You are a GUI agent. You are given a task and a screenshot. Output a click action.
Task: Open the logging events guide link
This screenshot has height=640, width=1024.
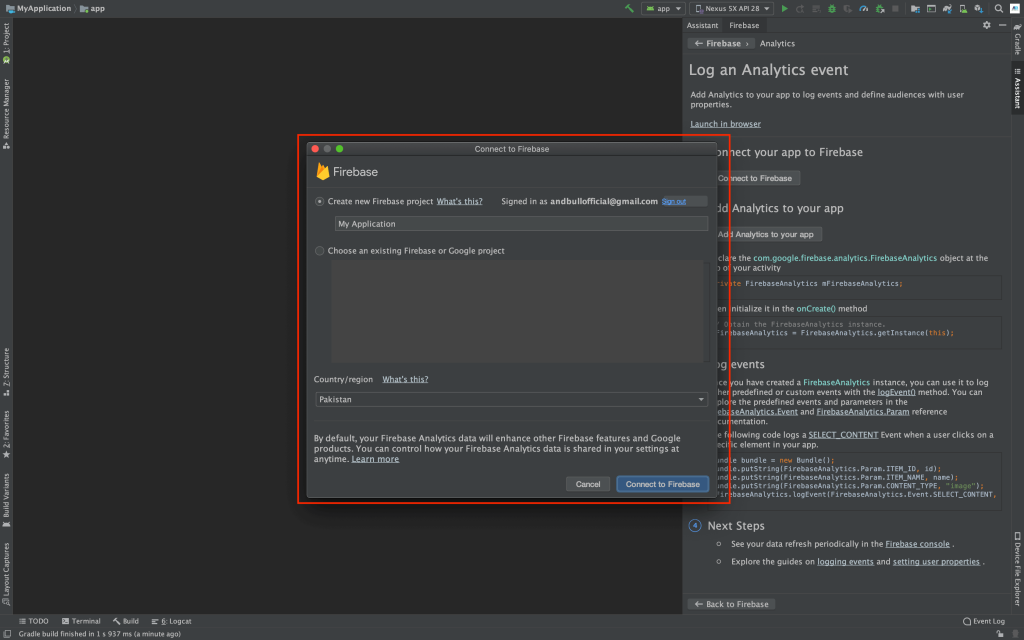pos(845,562)
